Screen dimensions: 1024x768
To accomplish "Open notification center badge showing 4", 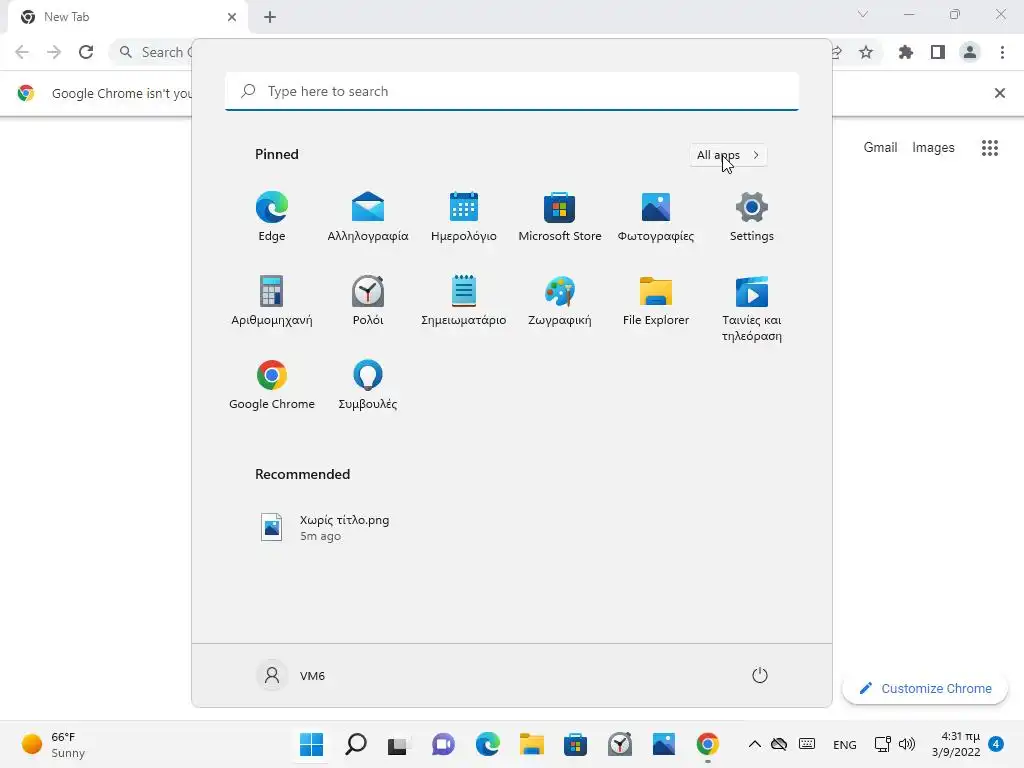I will (x=997, y=744).
